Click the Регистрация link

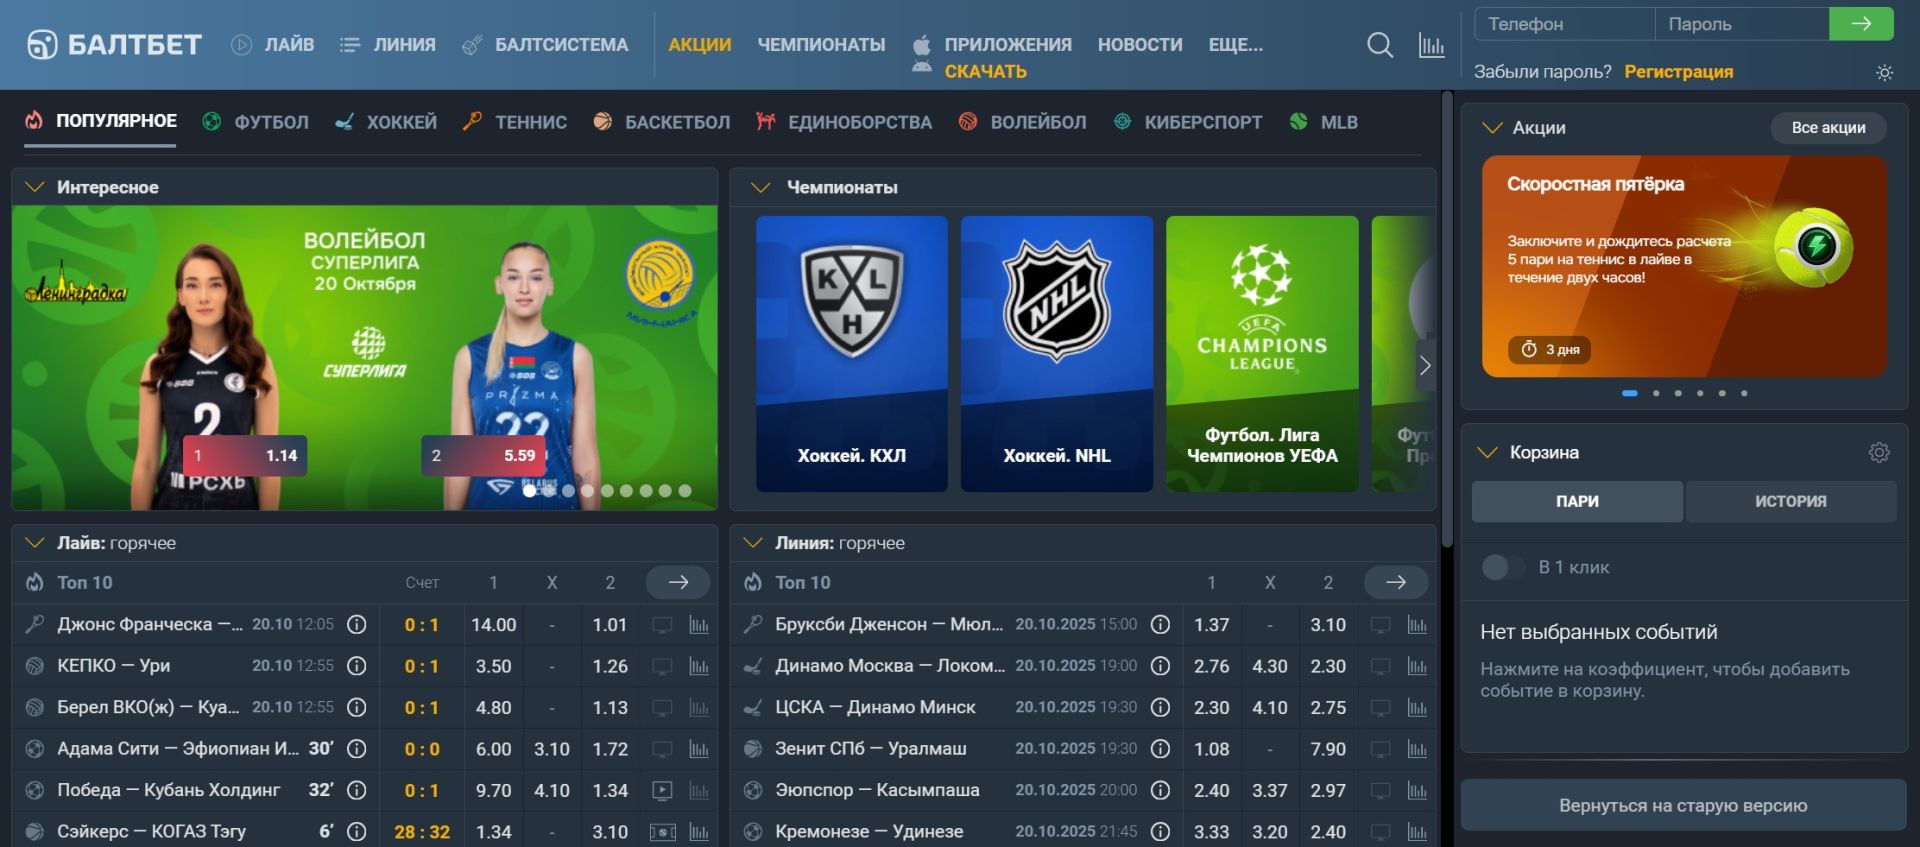(x=1678, y=72)
